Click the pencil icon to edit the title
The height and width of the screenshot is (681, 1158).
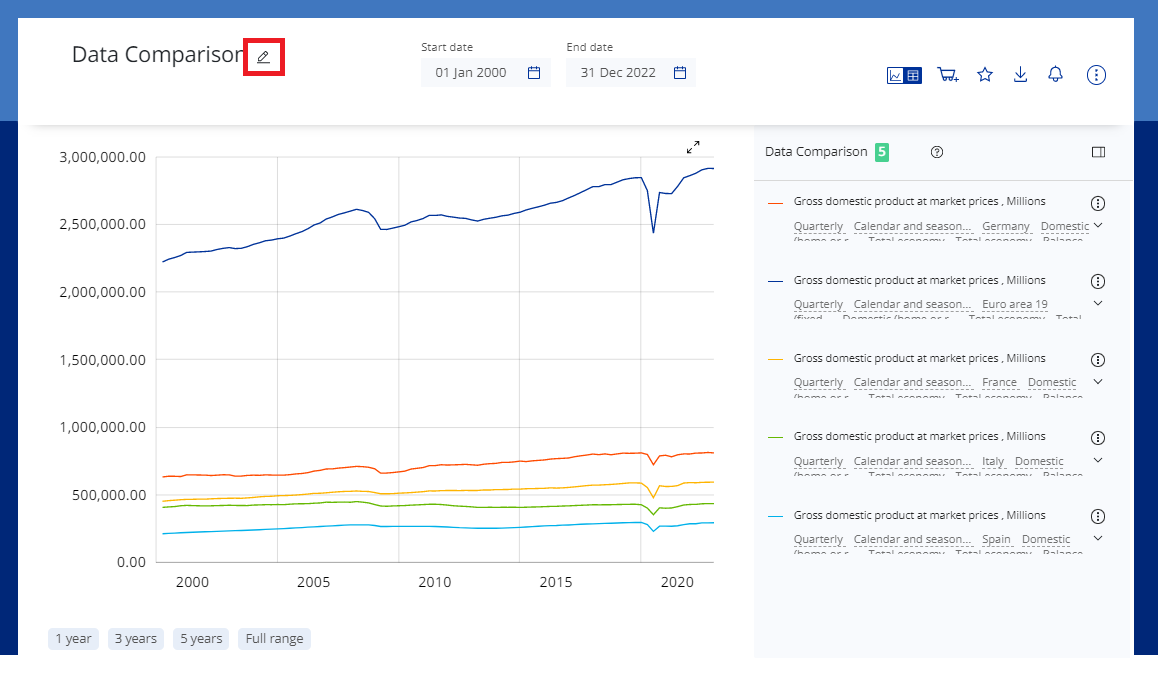pyautogui.click(x=264, y=57)
